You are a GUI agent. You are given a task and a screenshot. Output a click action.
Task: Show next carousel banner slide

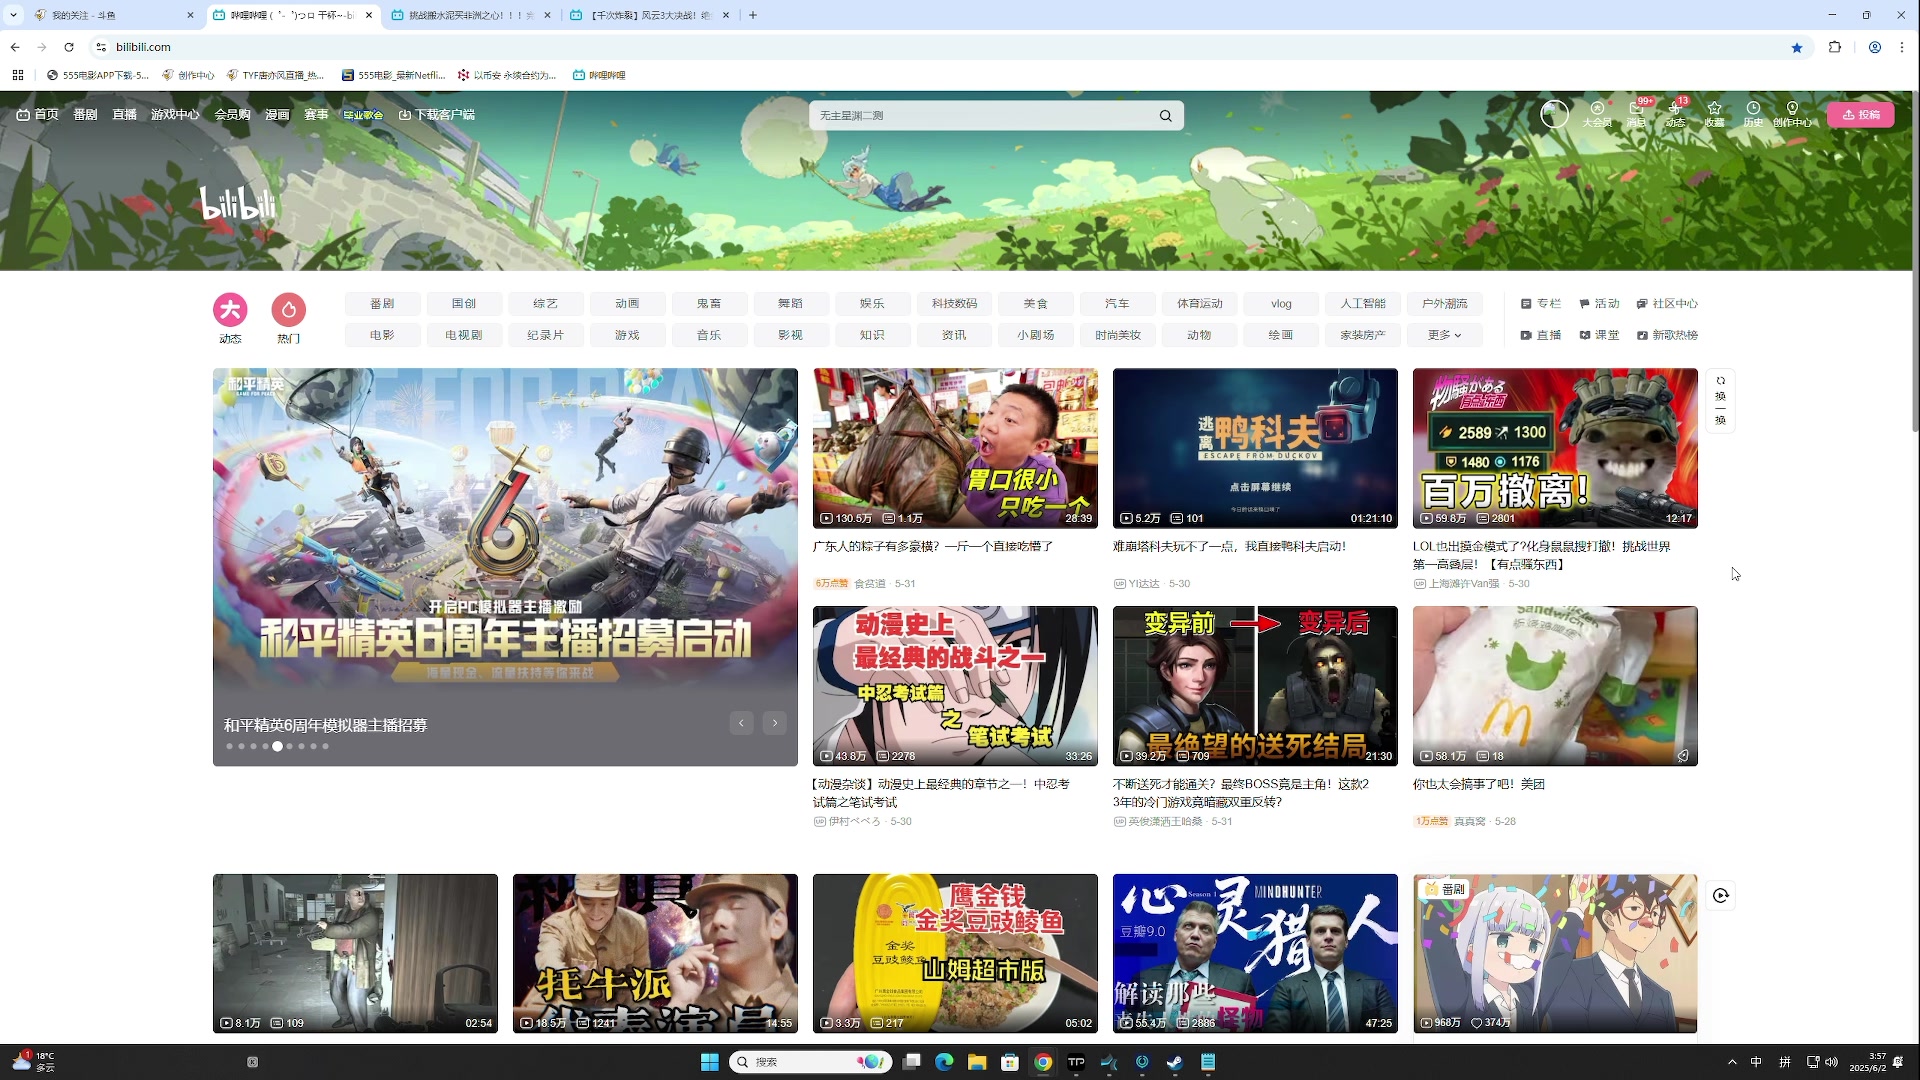pos(775,723)
